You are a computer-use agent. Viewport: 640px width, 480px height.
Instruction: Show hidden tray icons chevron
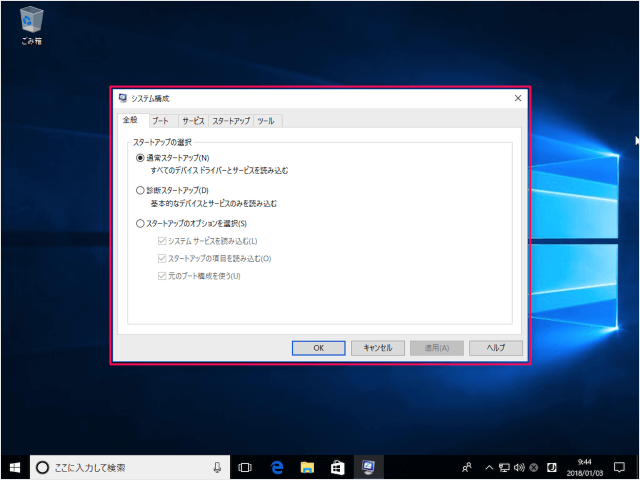tap(489, 467)
